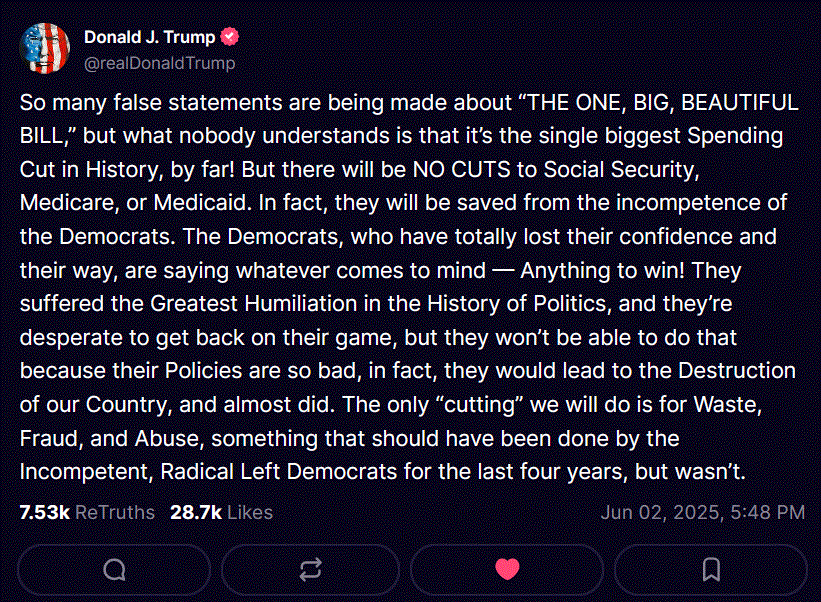This screenshot has width=821, height=602.
Task: Click the phrase "Spending" in the post
Action: click(x=736, y=136)
